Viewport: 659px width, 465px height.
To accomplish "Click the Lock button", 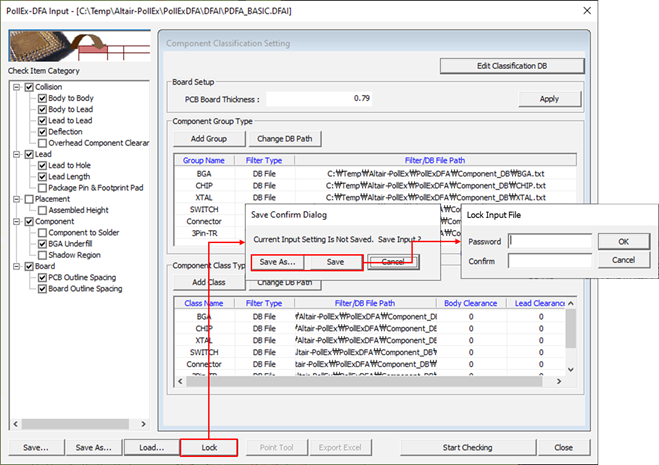I will tap(209, 447).
